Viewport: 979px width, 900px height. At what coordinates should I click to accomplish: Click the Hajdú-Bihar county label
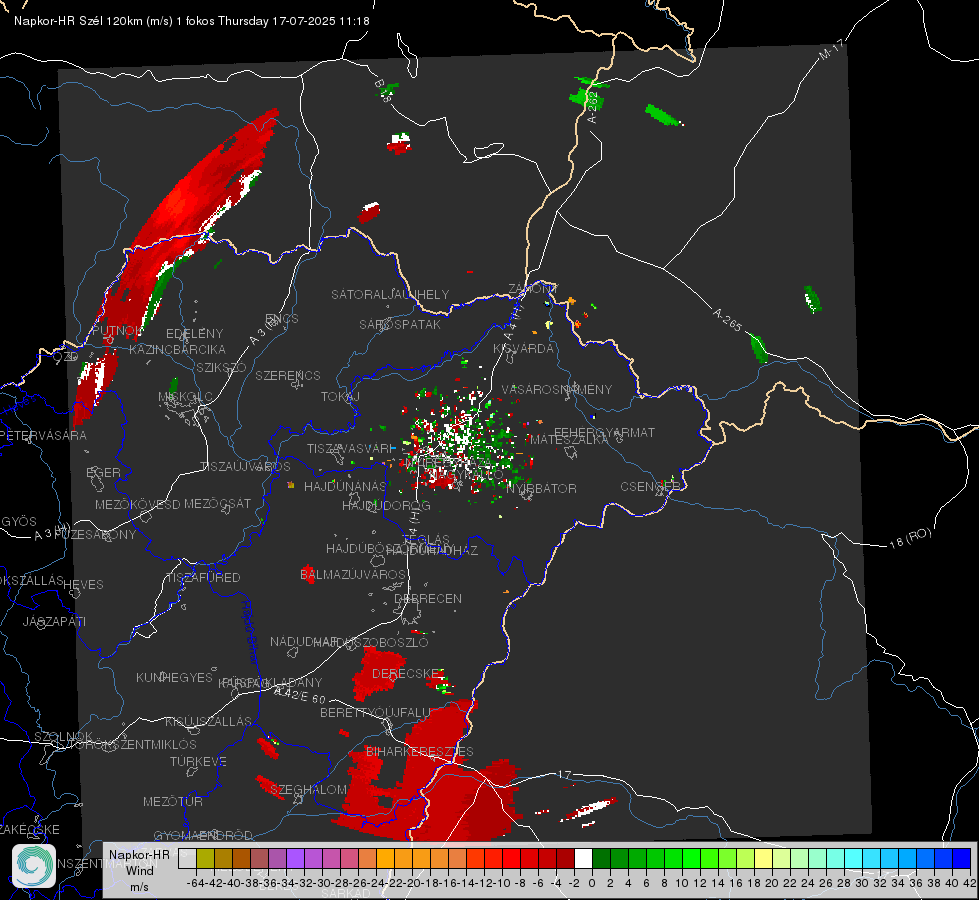click(x=250, y=632)
